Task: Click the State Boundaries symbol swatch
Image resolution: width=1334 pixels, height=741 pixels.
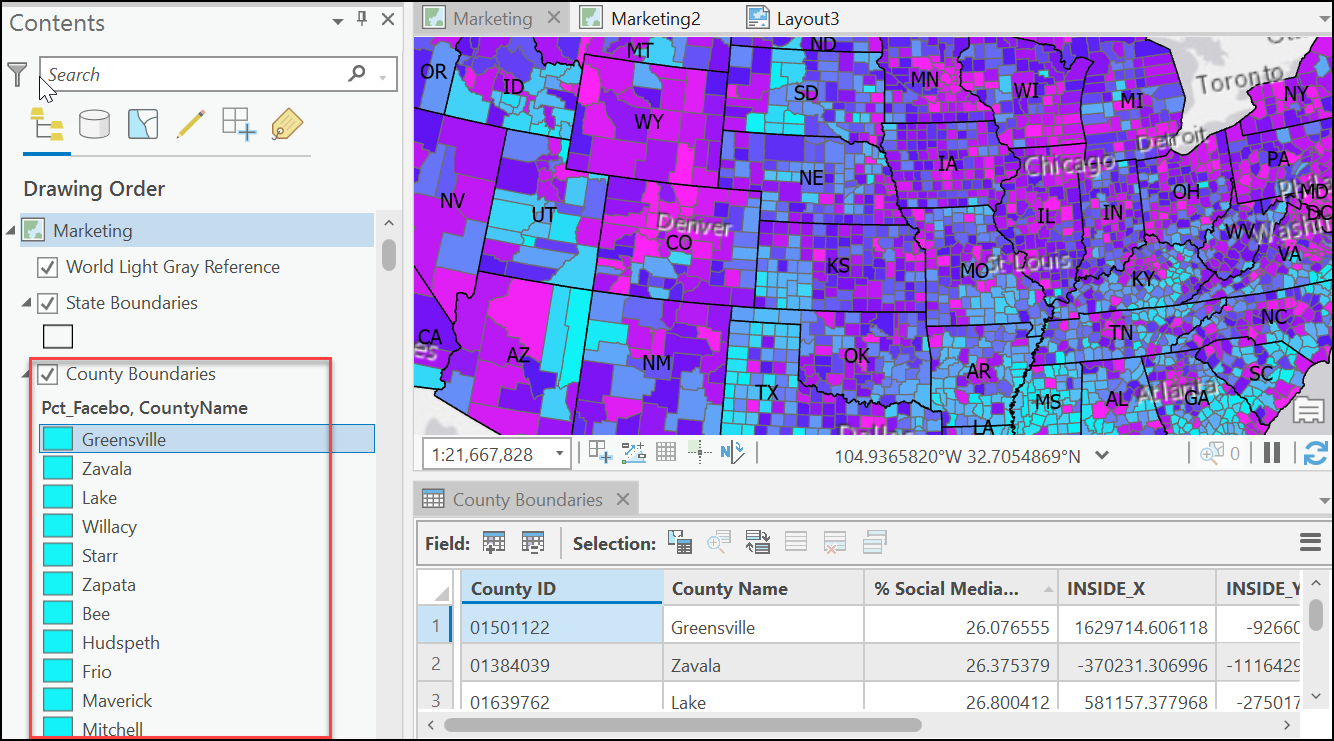Action: point(57,336)
